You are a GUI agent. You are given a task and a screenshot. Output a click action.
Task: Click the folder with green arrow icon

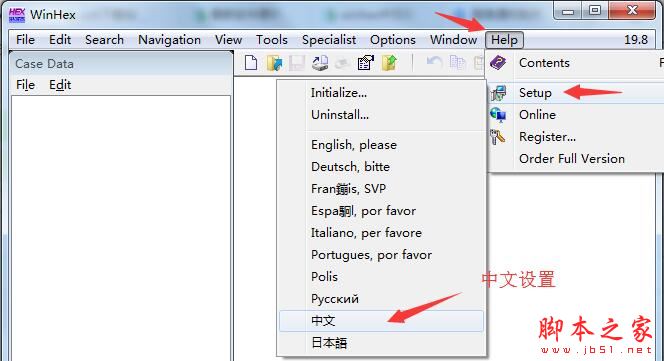pos(389,63)
